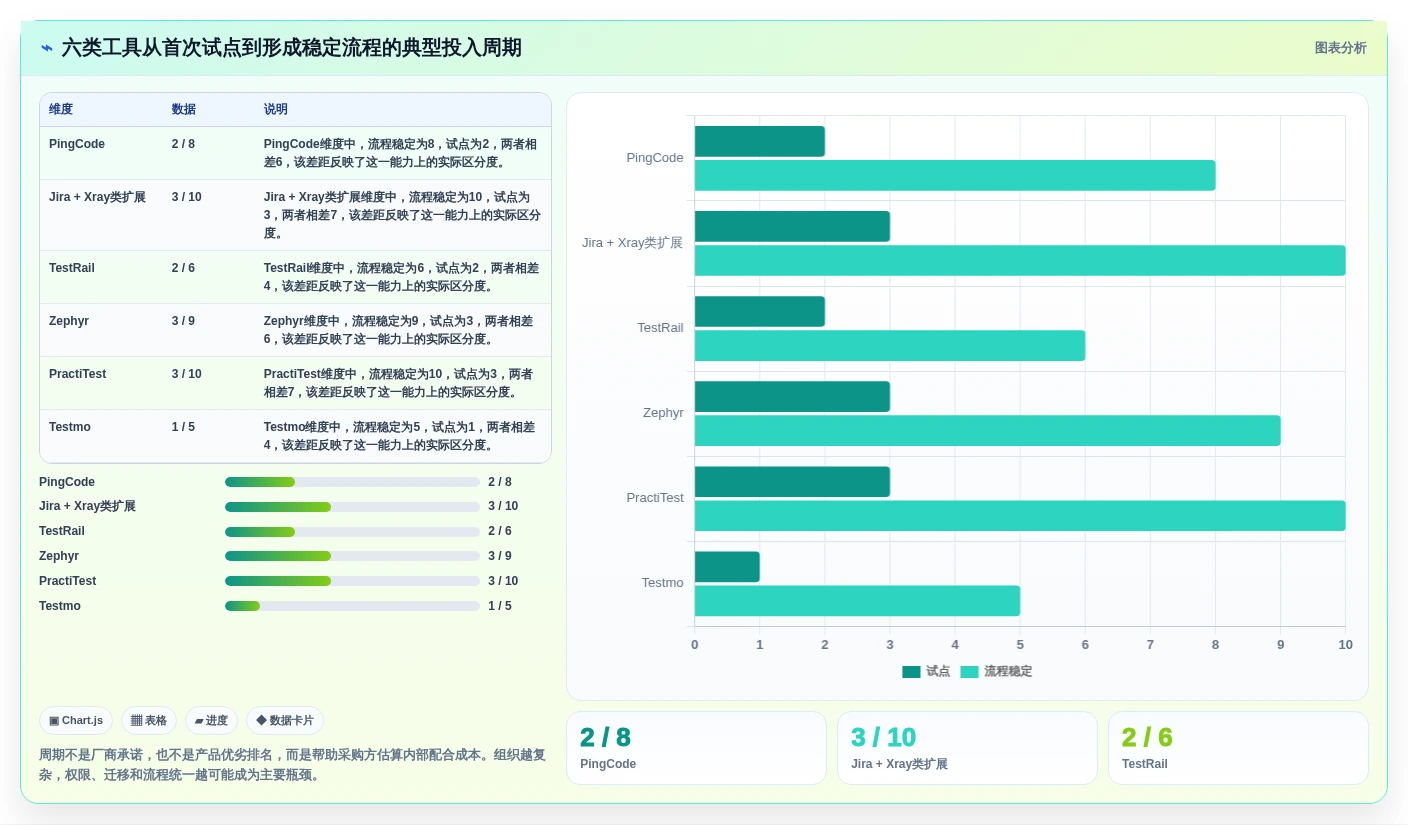Click the lightning icon beside the title
Viewport: 1408px width, 825px height.
click(x=47, y=48)
